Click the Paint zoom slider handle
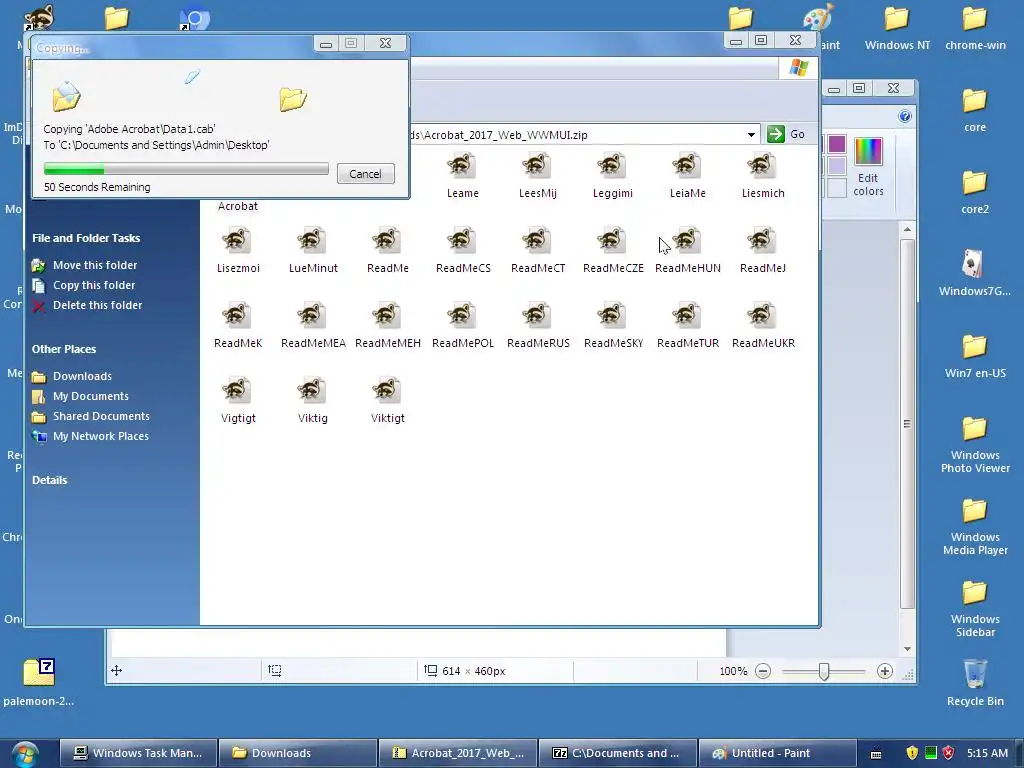The height and width of the screenshot is (768, 1024). (x=824, y=671)
